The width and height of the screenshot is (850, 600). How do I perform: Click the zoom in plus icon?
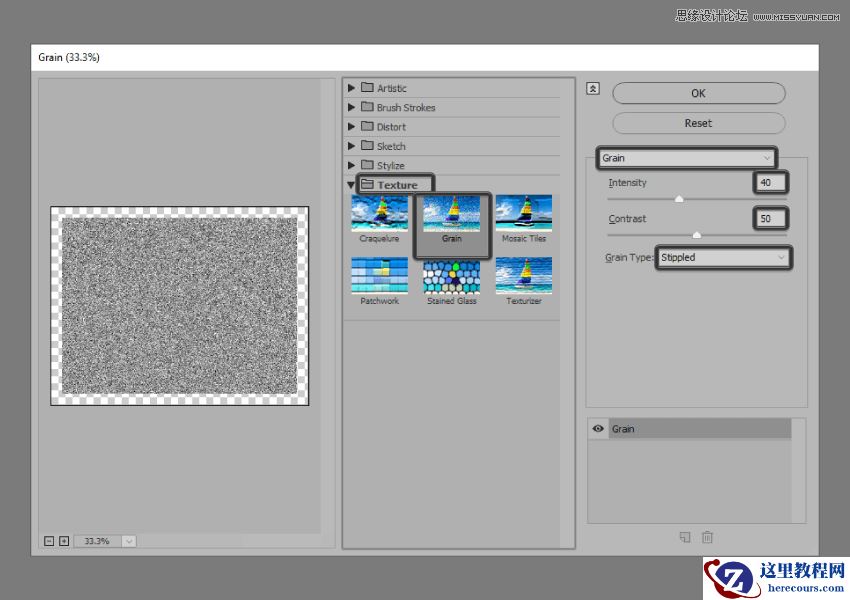click(64, 541)
